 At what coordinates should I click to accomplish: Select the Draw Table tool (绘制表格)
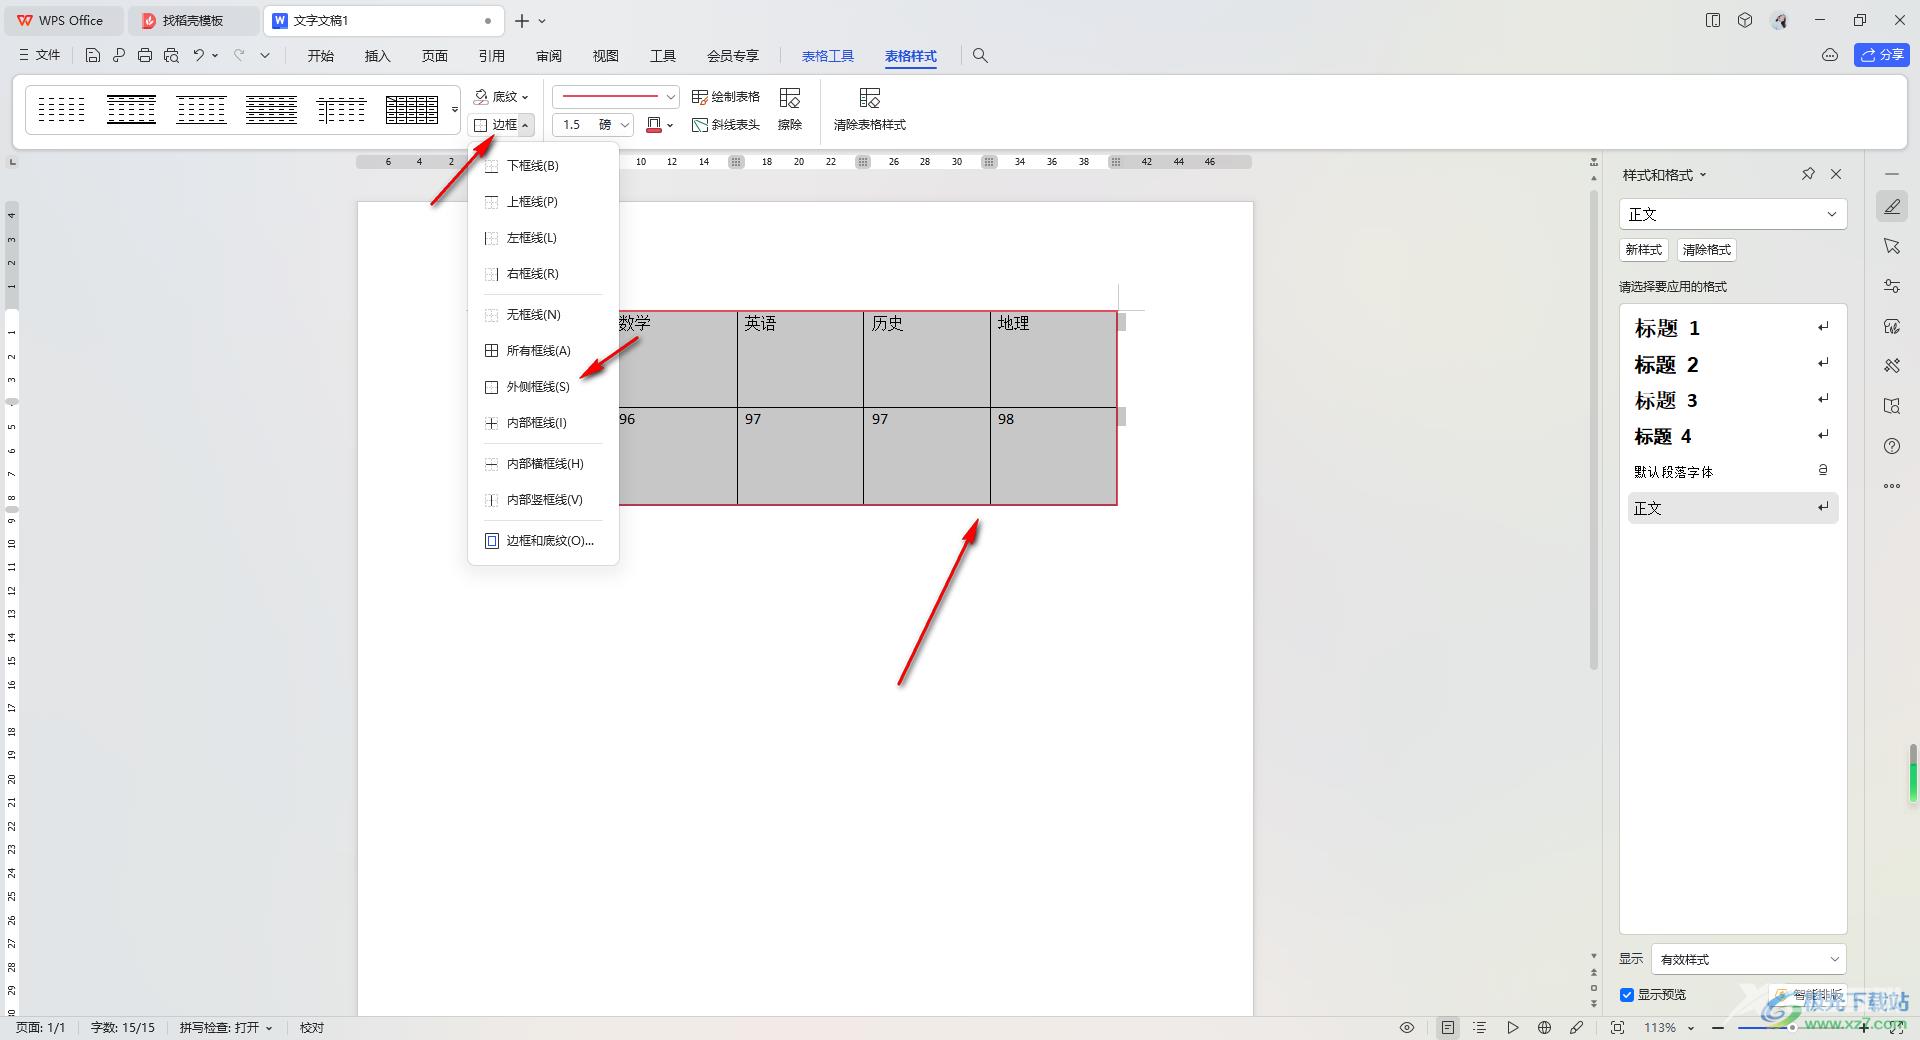[x=726, y=97]
